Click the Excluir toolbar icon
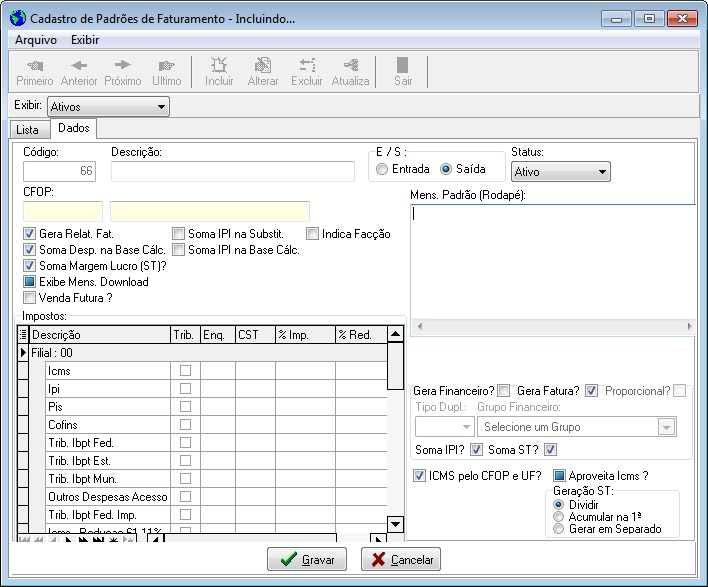This screenshot has width=708, height=587. (307, 72)
